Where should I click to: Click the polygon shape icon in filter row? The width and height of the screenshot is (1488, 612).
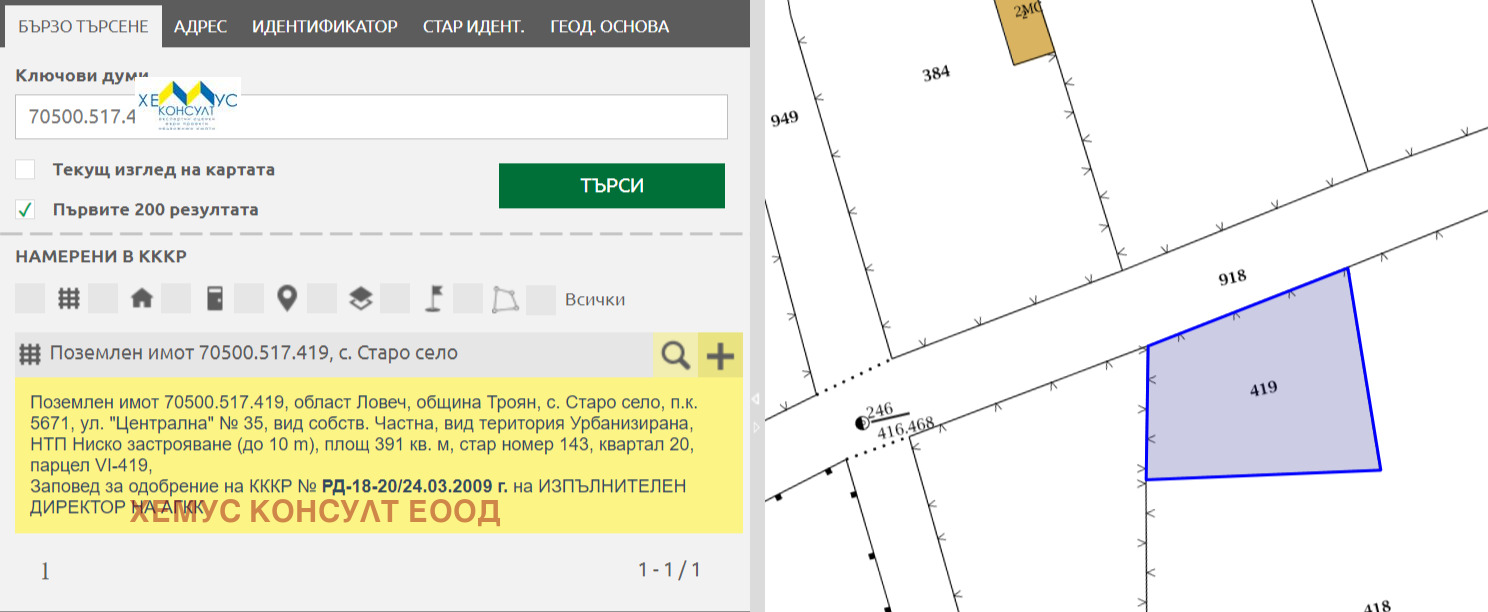(x=506, y=298)
